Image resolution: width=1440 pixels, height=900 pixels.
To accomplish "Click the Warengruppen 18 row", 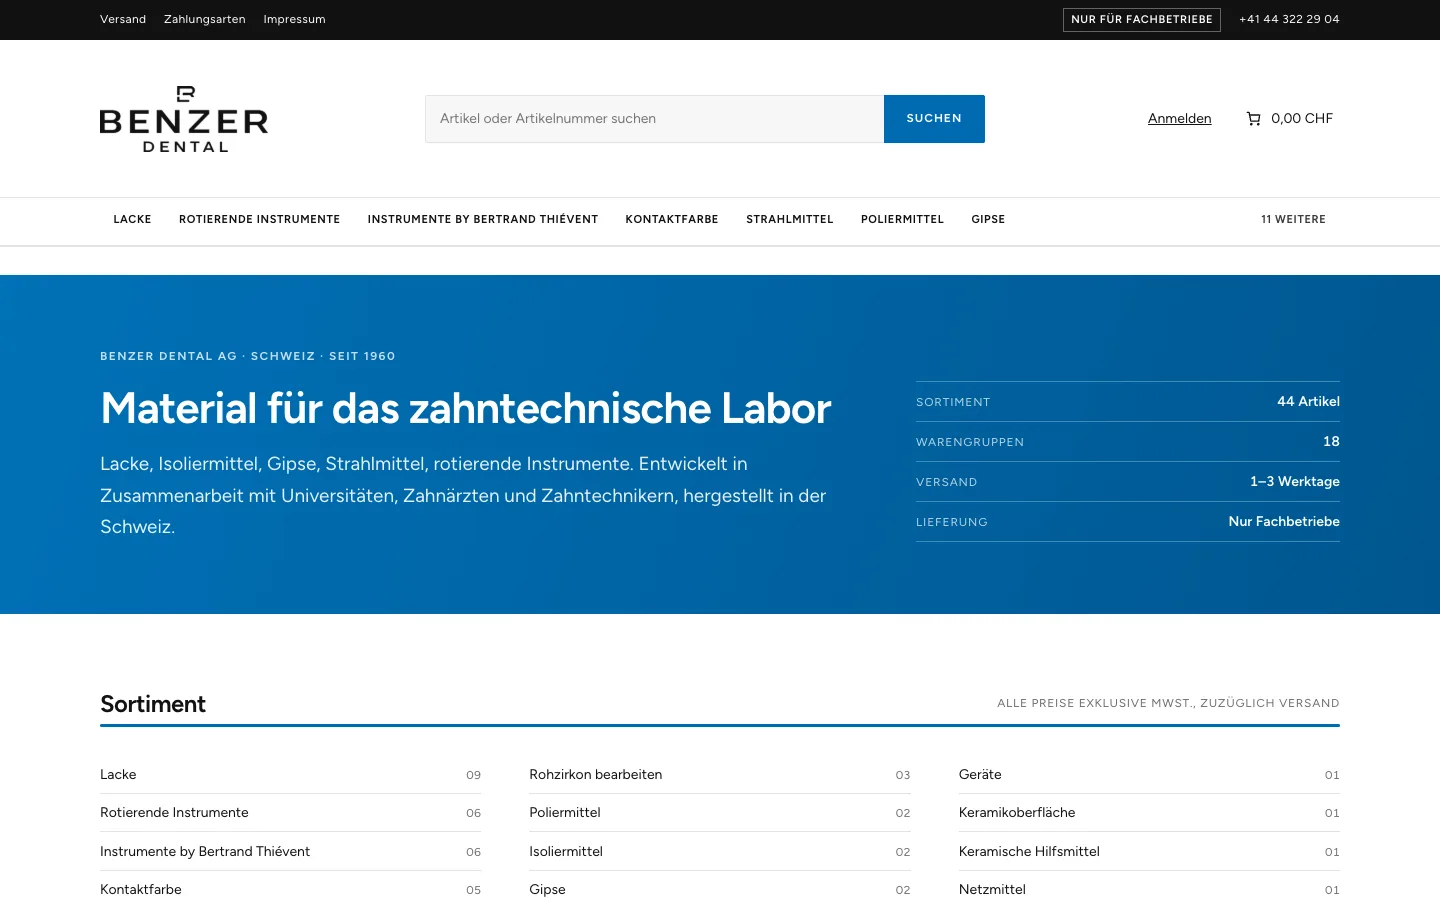I will tap(1128, 442).
